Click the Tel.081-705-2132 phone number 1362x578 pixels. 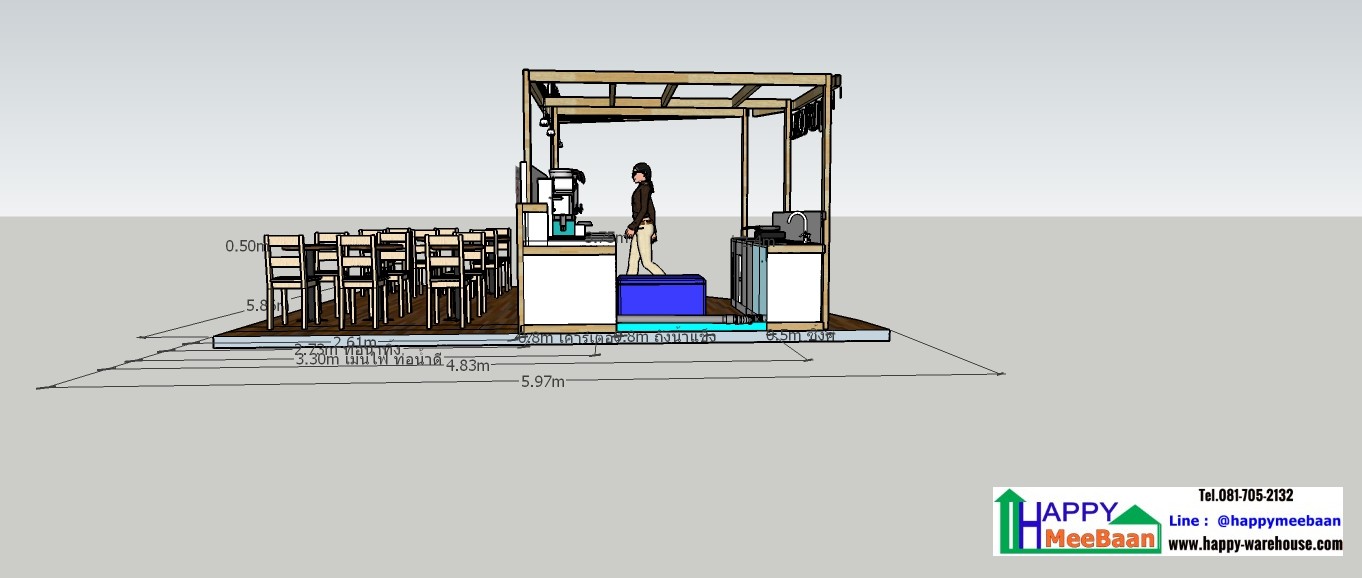click(x=1245, y=496)
